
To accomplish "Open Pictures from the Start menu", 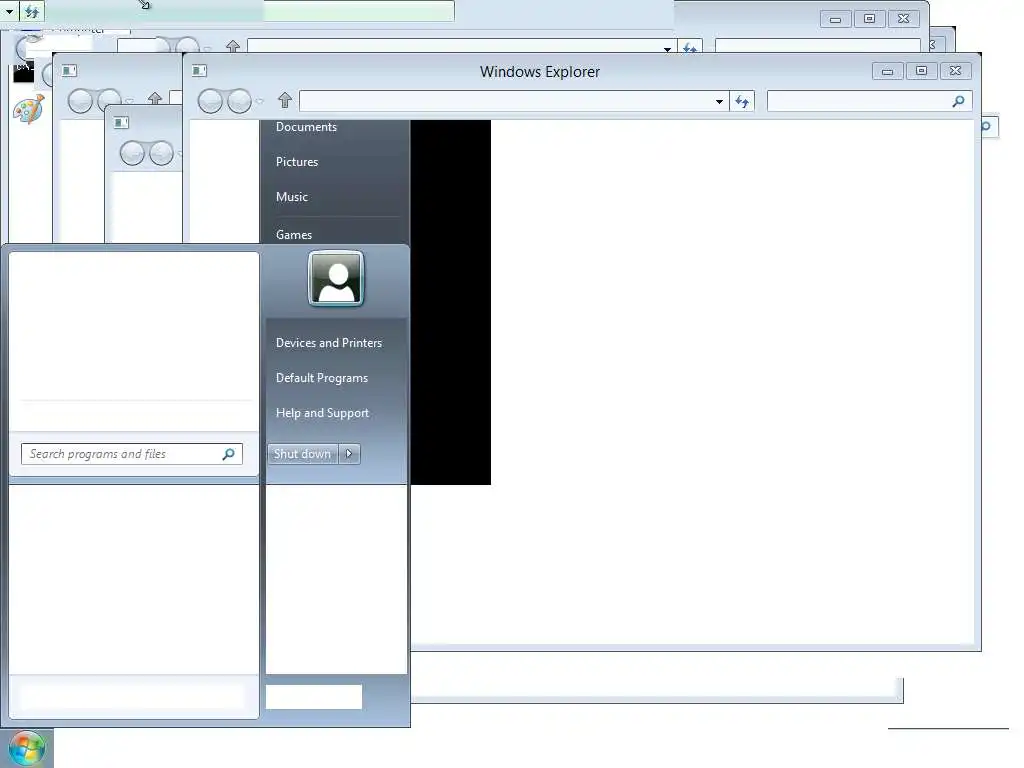I will (297, 162).
